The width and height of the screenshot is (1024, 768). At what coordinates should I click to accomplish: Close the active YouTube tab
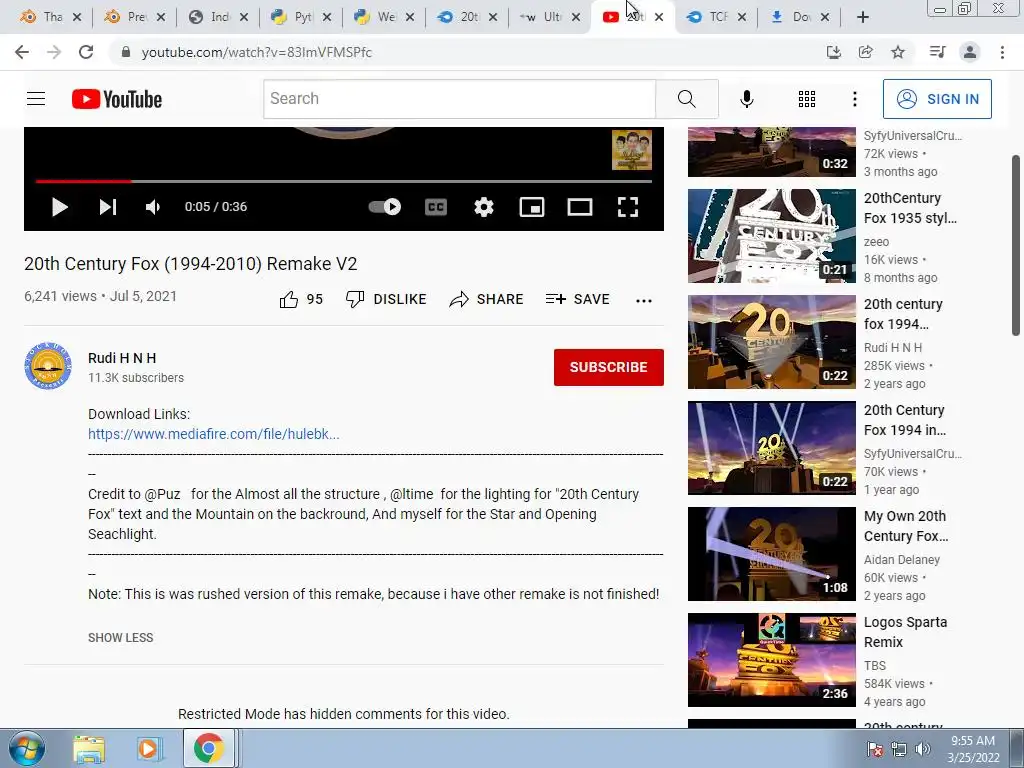coord(659,17)
